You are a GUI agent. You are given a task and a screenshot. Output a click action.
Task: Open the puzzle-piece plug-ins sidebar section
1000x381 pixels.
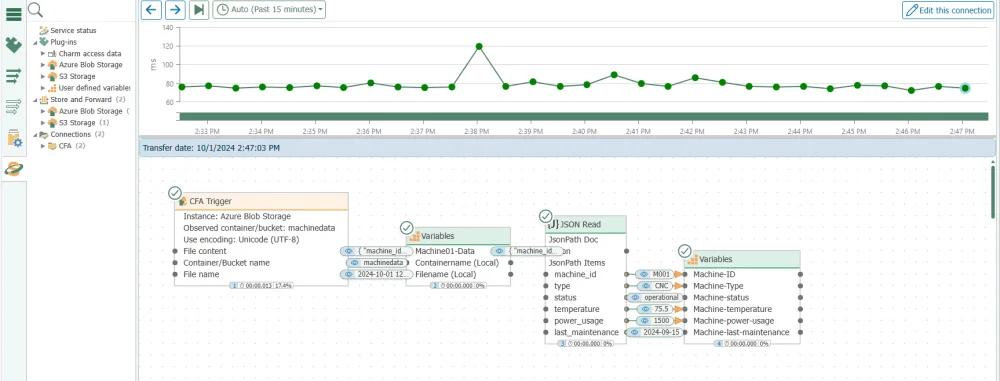tap(13, 45)
